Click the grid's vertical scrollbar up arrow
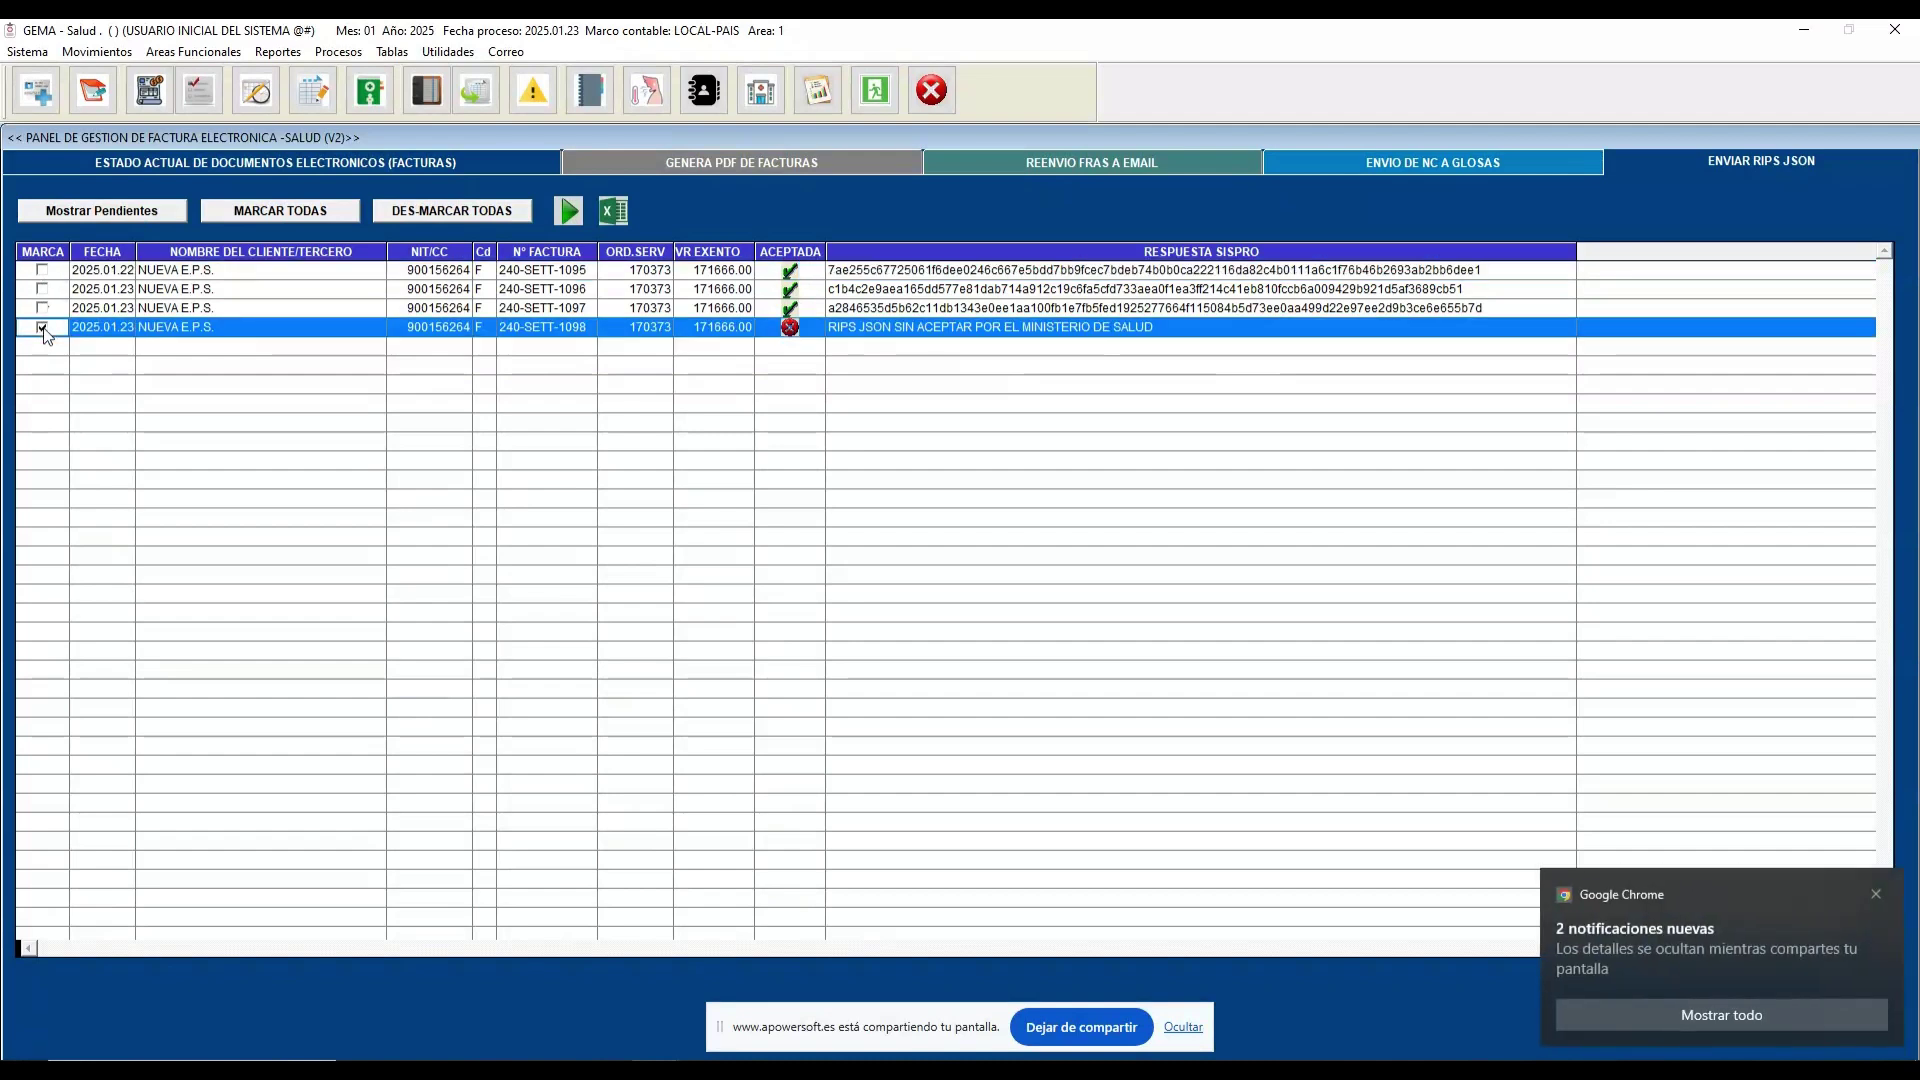 coord(1884,251)
